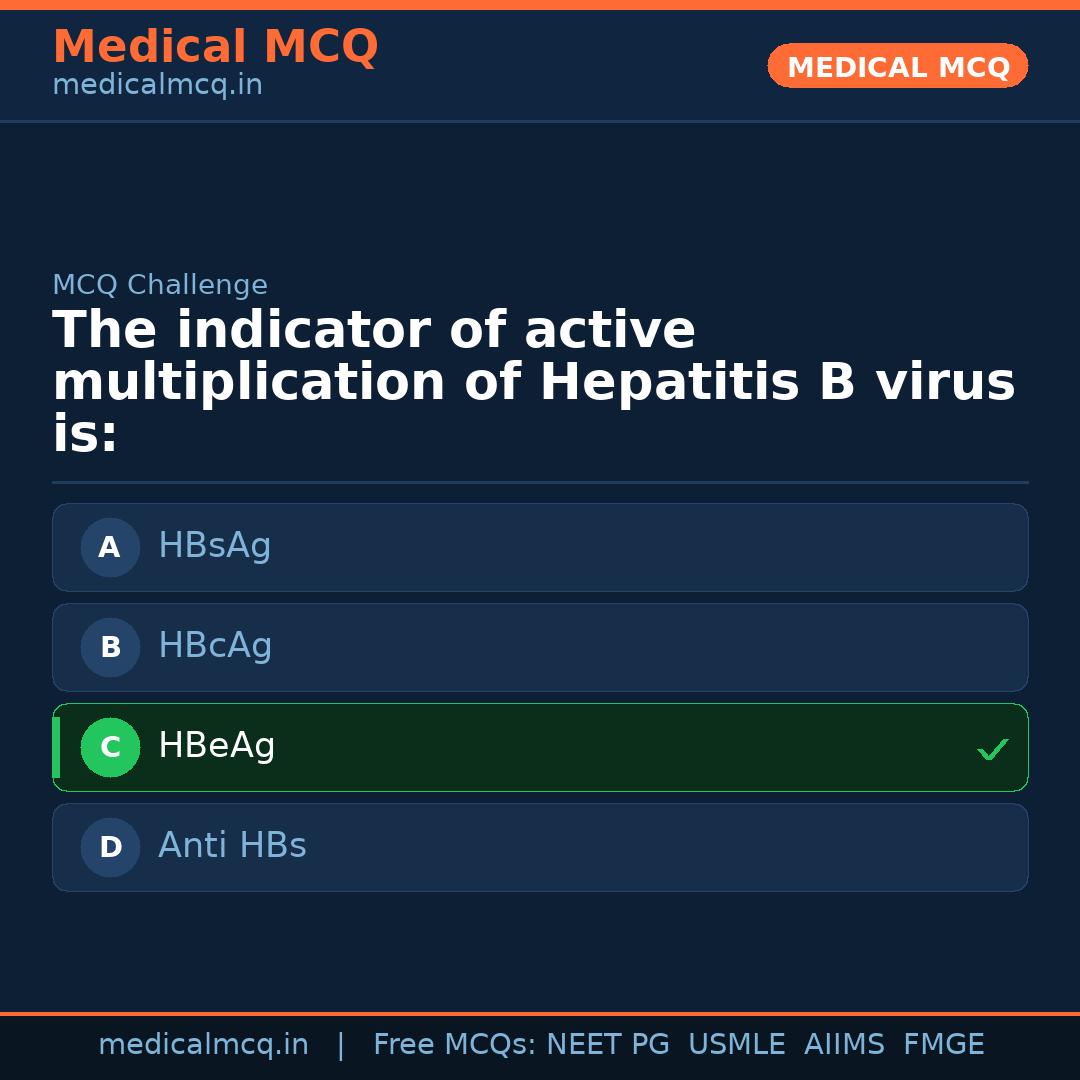The image size is (1080, 1080).
Task: Open the medicalmcq.in link under the title
Action: click(x=157, y=85)
